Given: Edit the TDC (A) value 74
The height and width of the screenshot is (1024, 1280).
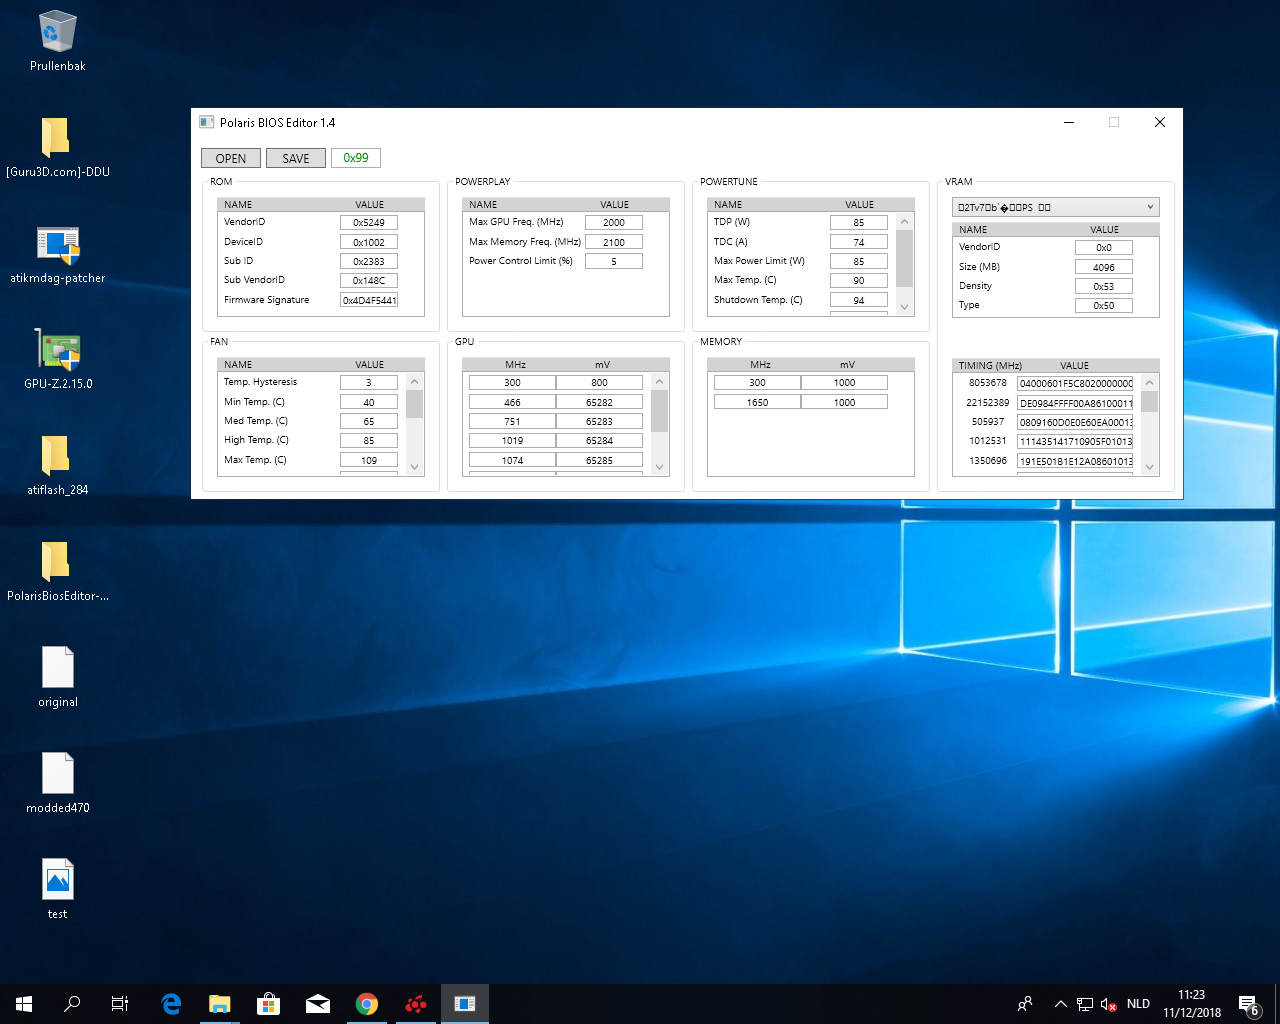Looking at the screenshot, I should point(859,242).
